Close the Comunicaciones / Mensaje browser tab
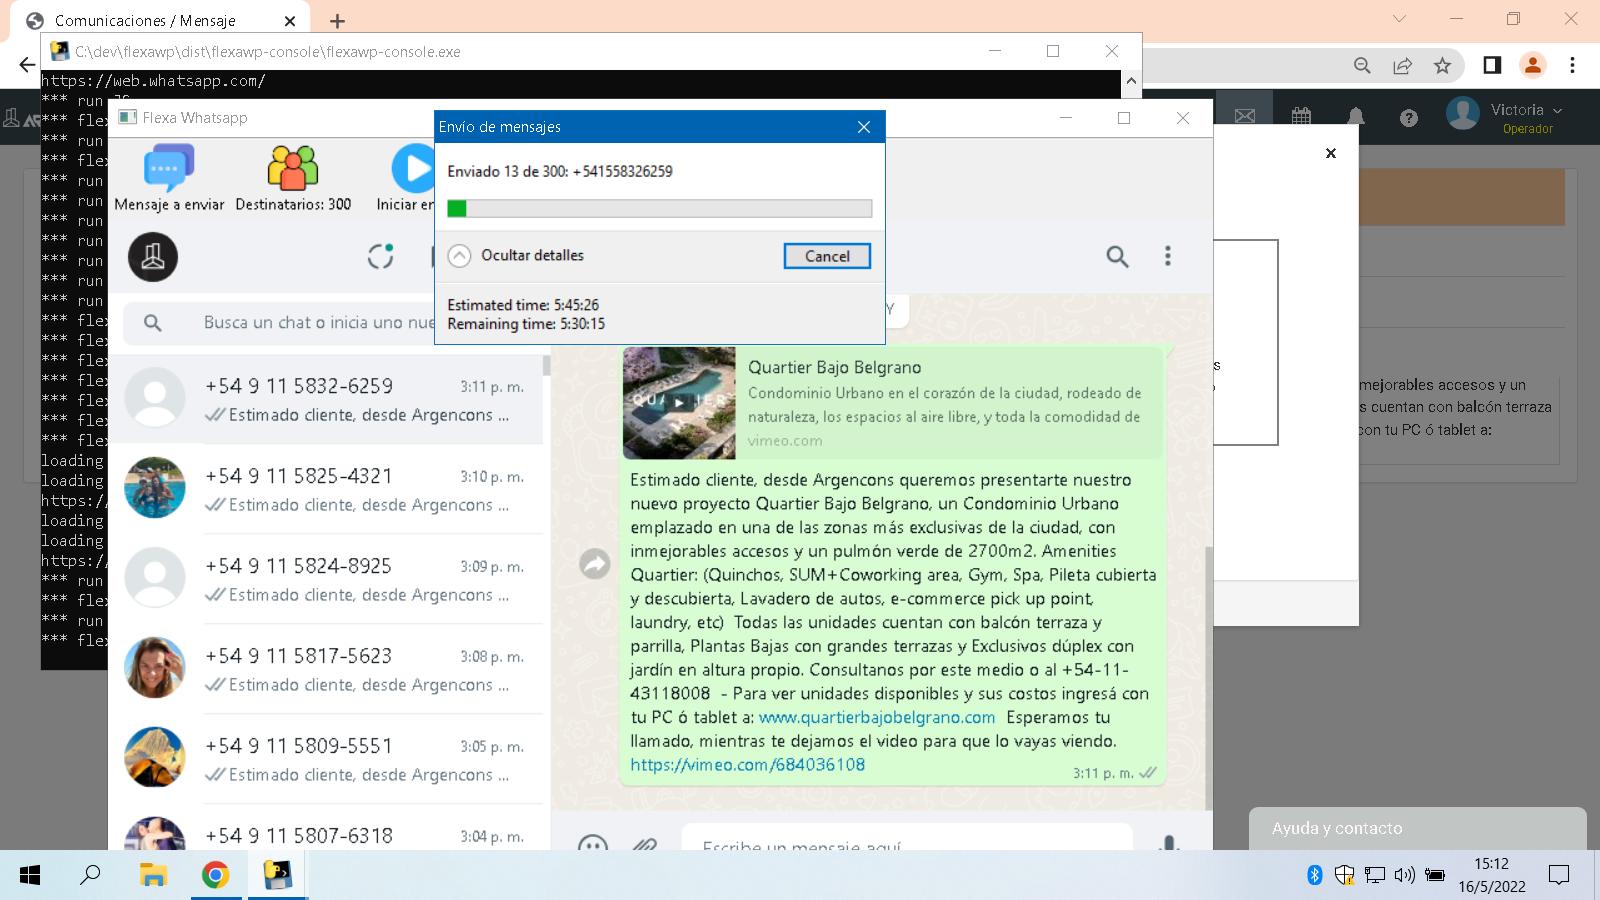 click(290, 21)
